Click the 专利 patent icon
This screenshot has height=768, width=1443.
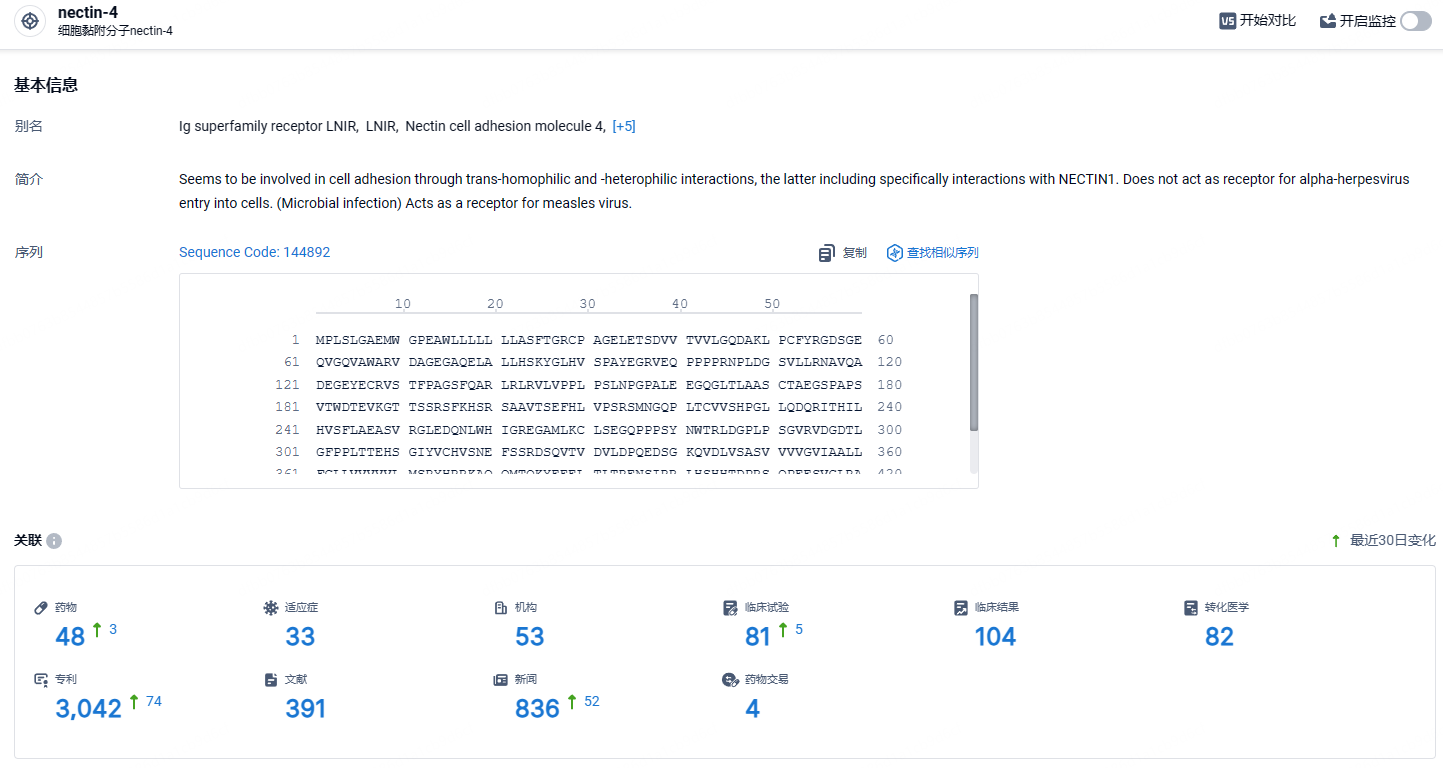point(41,679)
